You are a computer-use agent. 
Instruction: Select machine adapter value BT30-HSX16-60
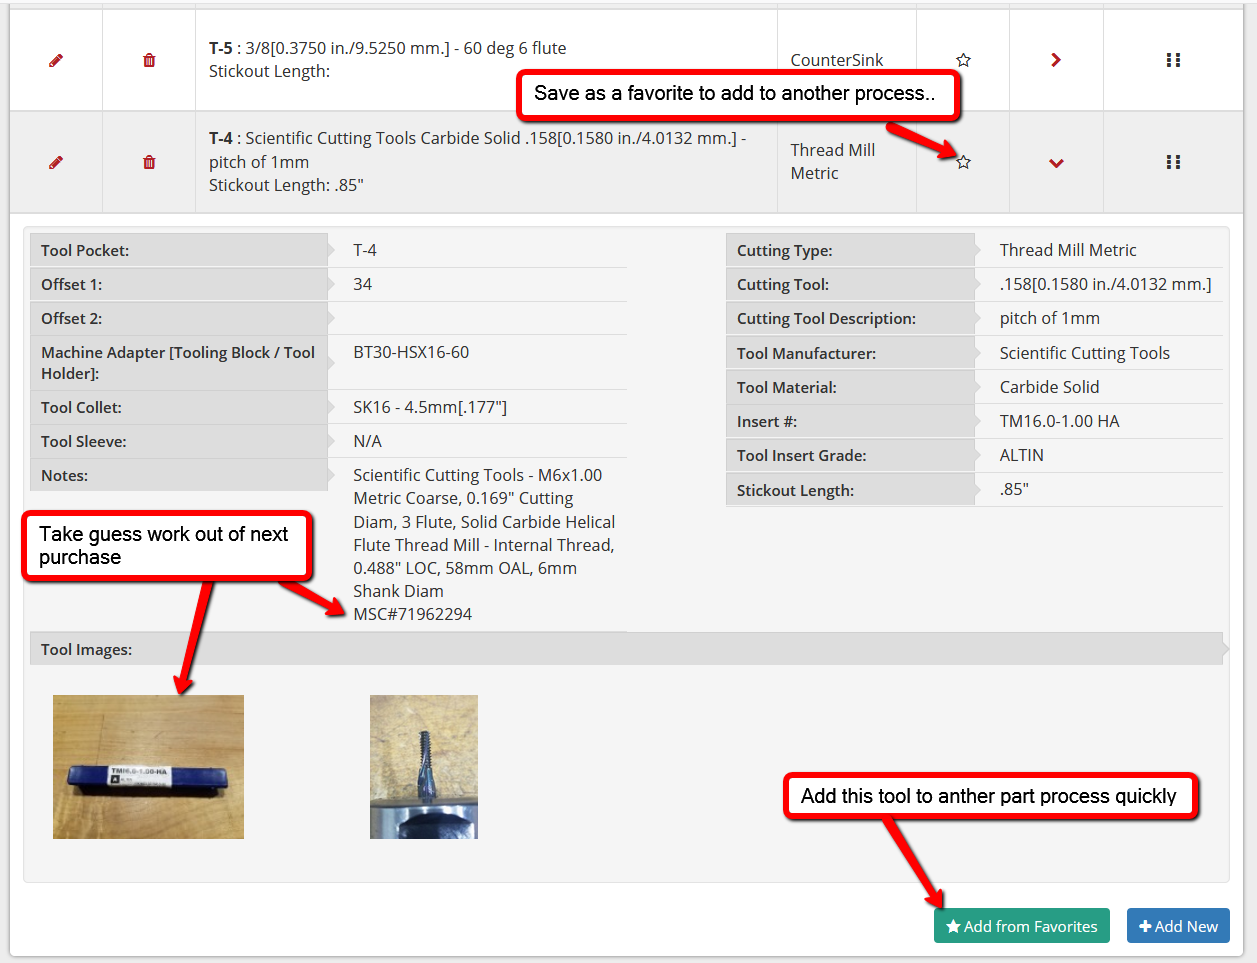411,352
